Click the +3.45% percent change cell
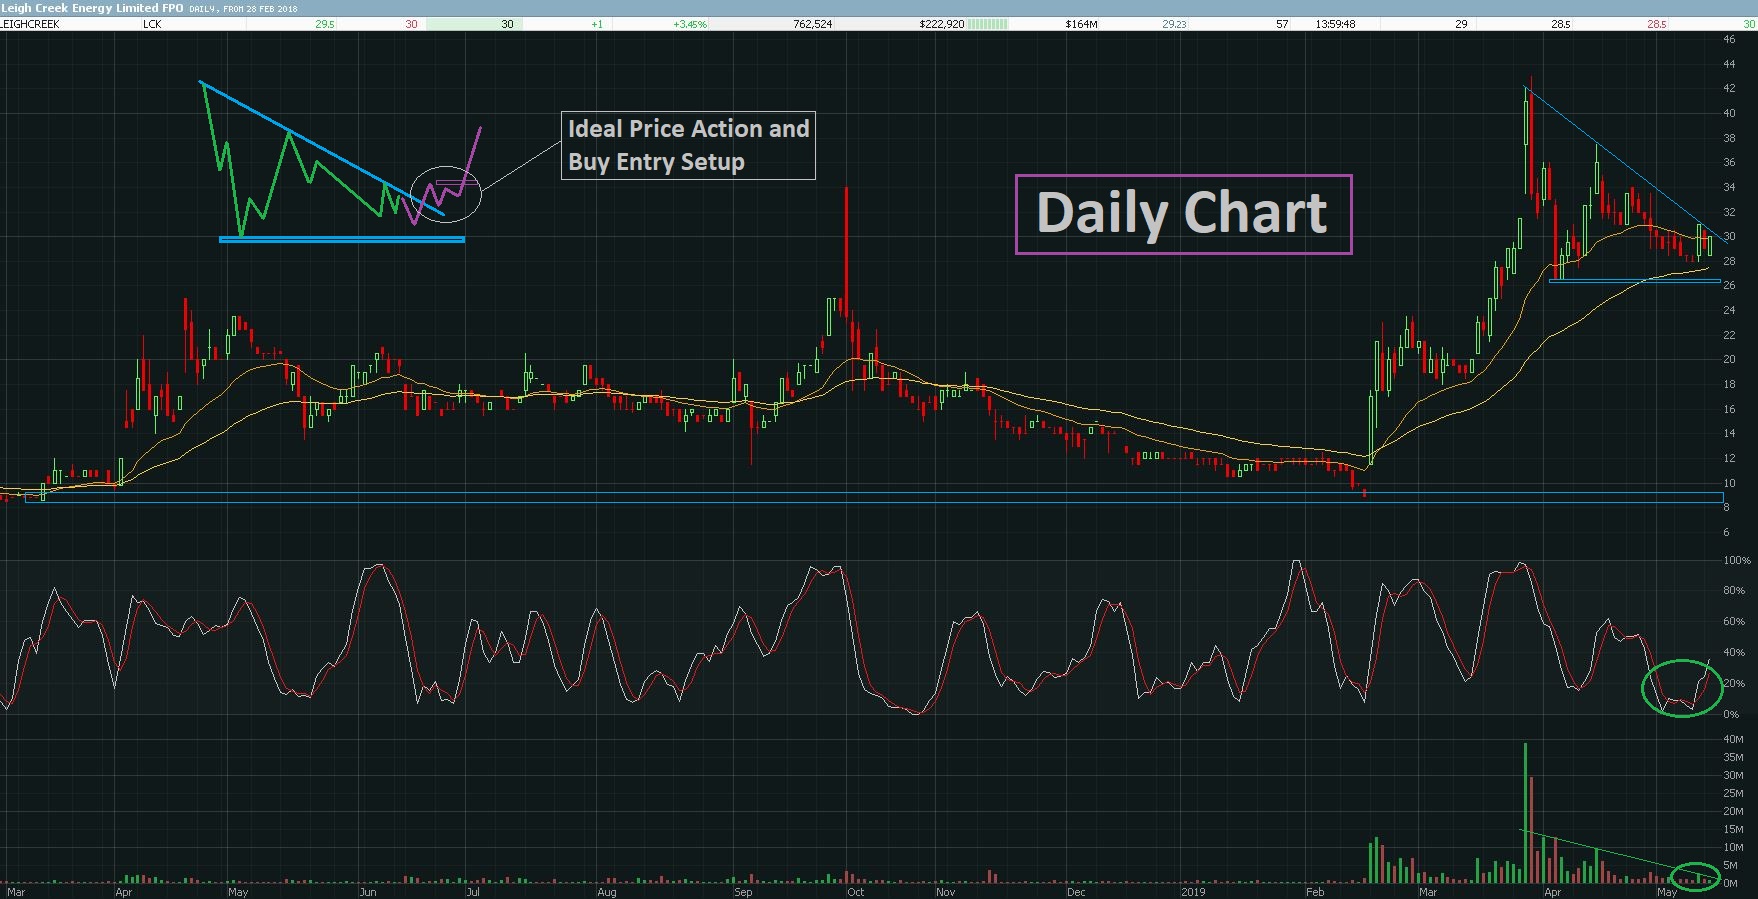 [x=690, y=24]
